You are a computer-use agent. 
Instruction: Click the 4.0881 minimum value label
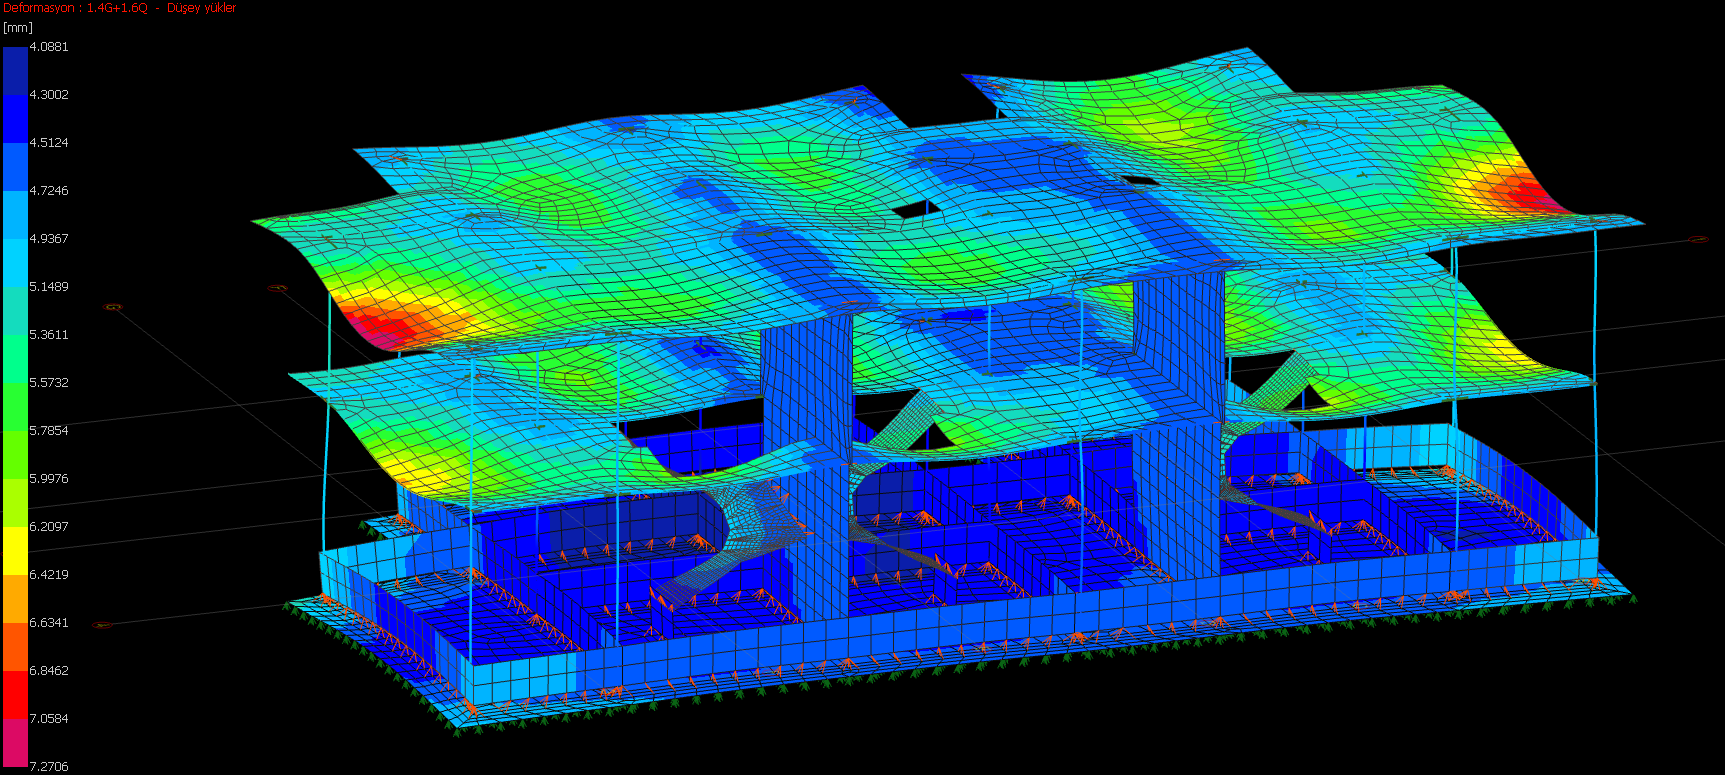click(49, 47)
